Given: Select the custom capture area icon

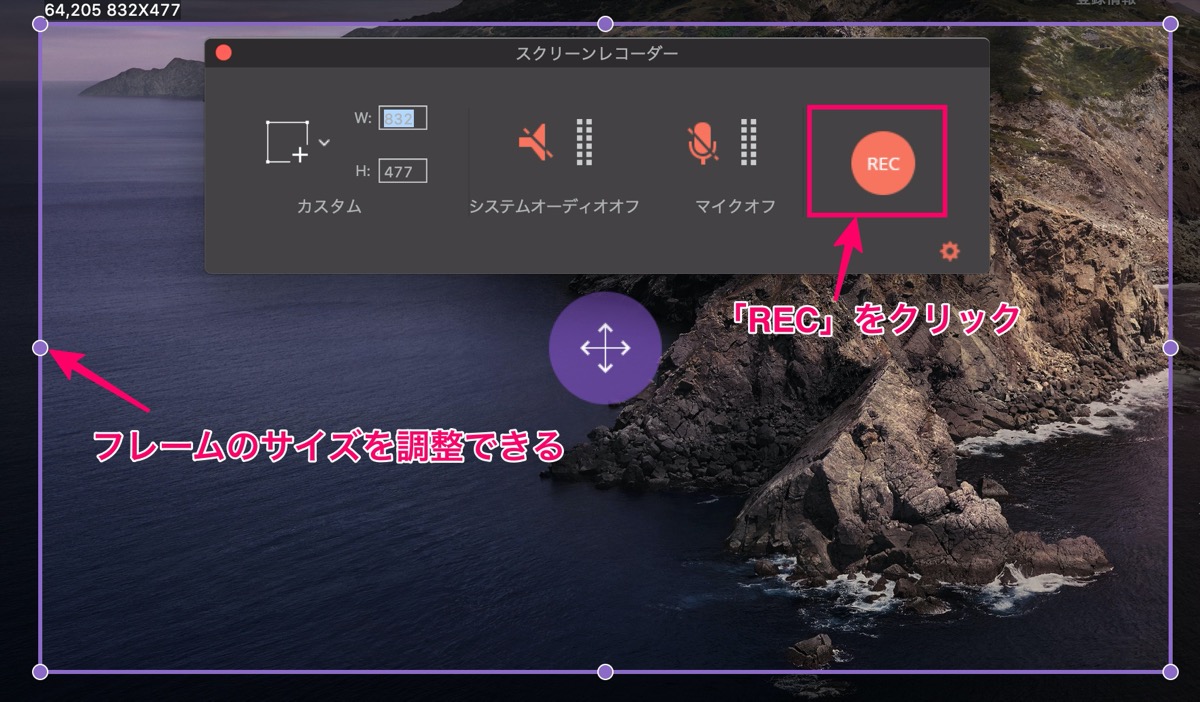Looking at the screenshot, I should coord(288,142).
